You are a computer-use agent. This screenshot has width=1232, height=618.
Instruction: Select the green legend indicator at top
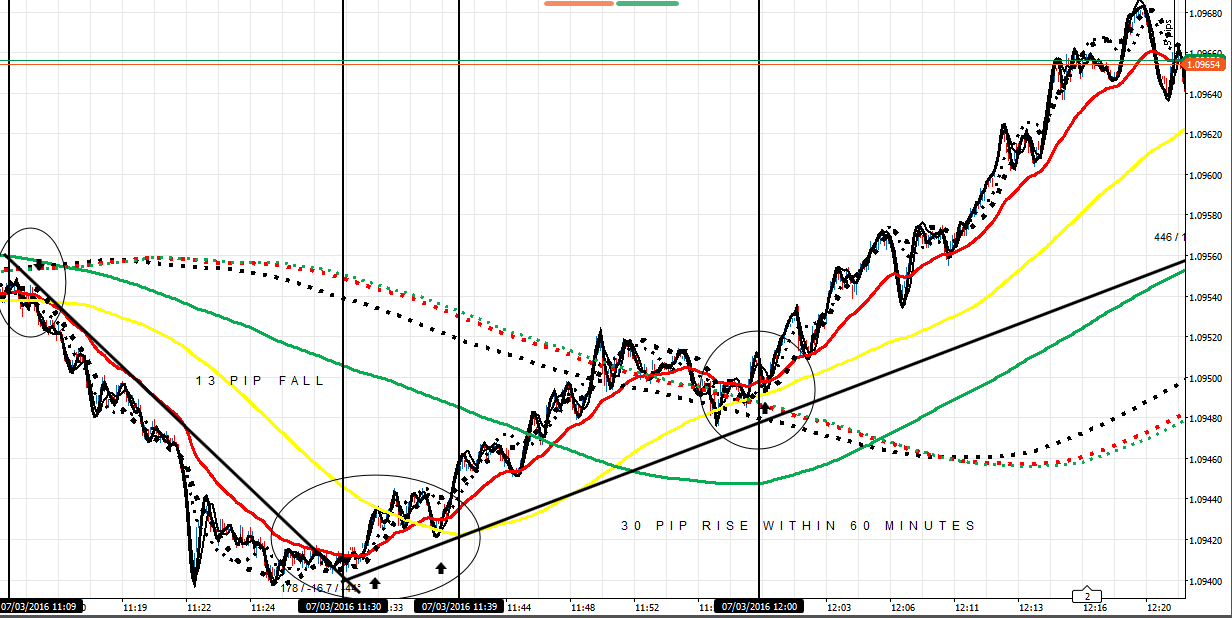click(650, 5)
